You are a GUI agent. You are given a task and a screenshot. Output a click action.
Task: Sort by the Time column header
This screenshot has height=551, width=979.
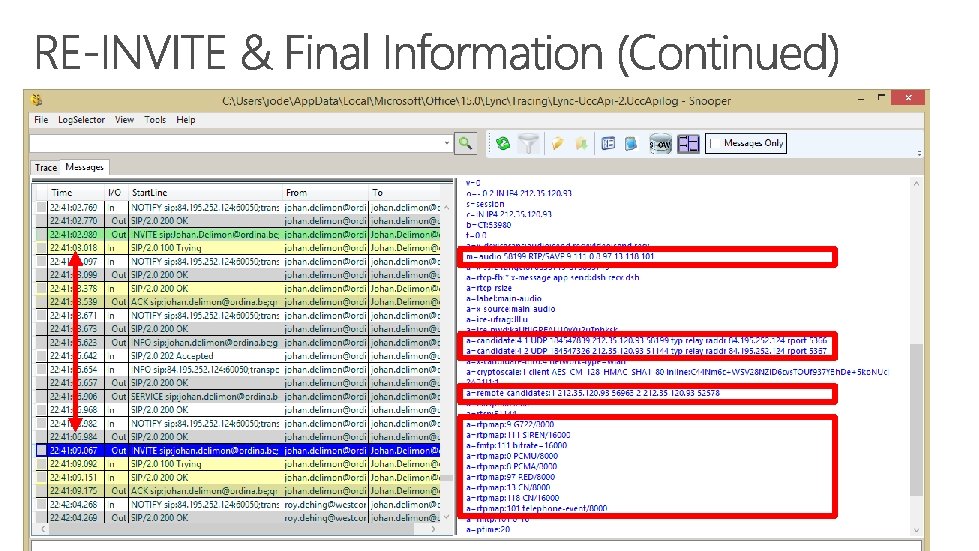click(76, 193)
